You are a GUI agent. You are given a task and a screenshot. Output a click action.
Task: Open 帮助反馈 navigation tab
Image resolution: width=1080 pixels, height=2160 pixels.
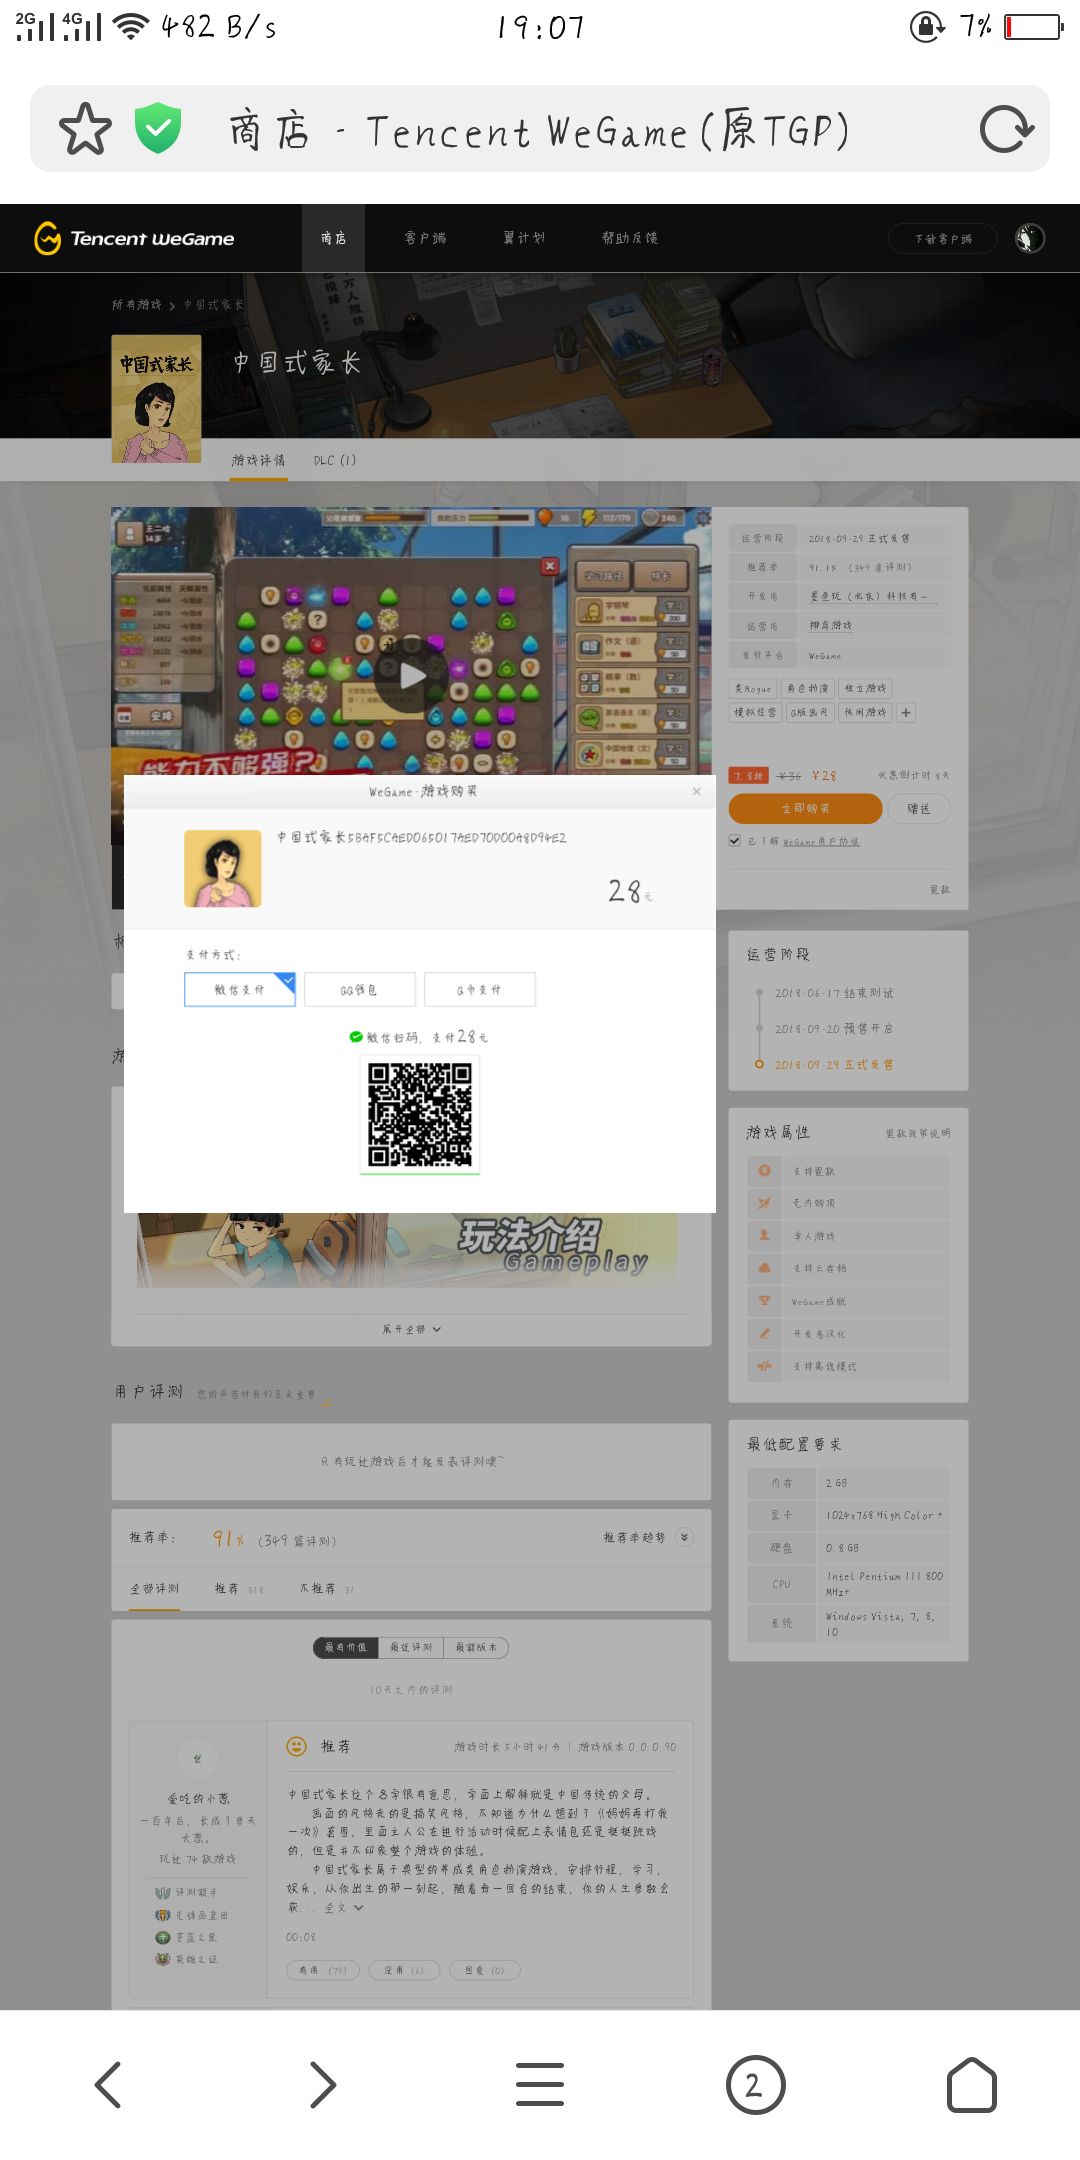pyautogui.click(x=630, y=238)
